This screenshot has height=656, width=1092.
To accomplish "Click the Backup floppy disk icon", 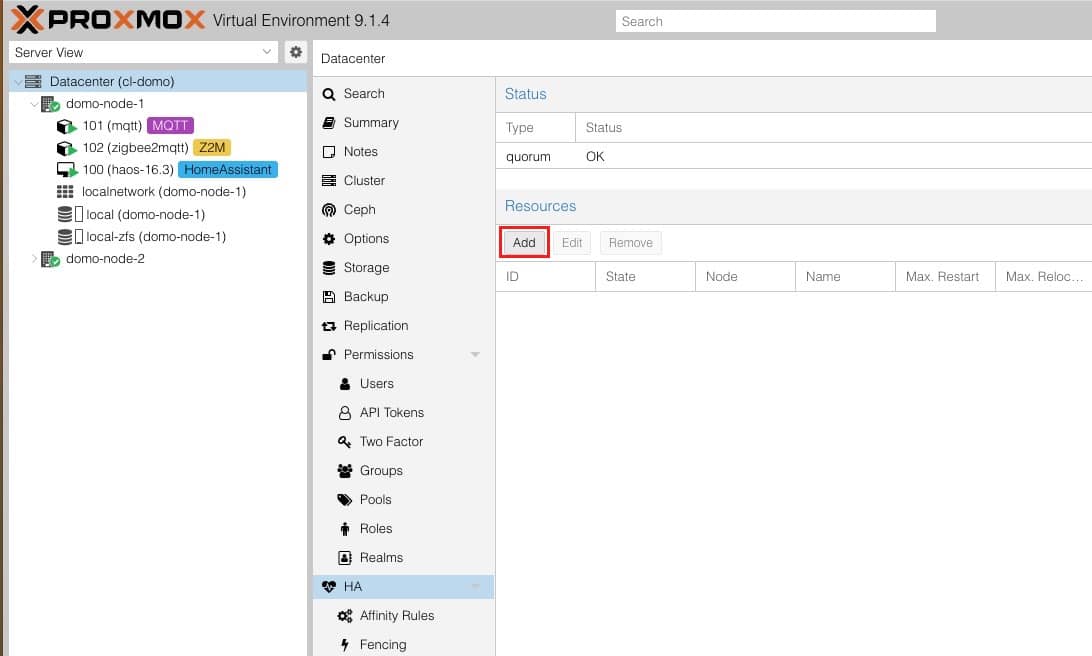I will click(328, 297).
